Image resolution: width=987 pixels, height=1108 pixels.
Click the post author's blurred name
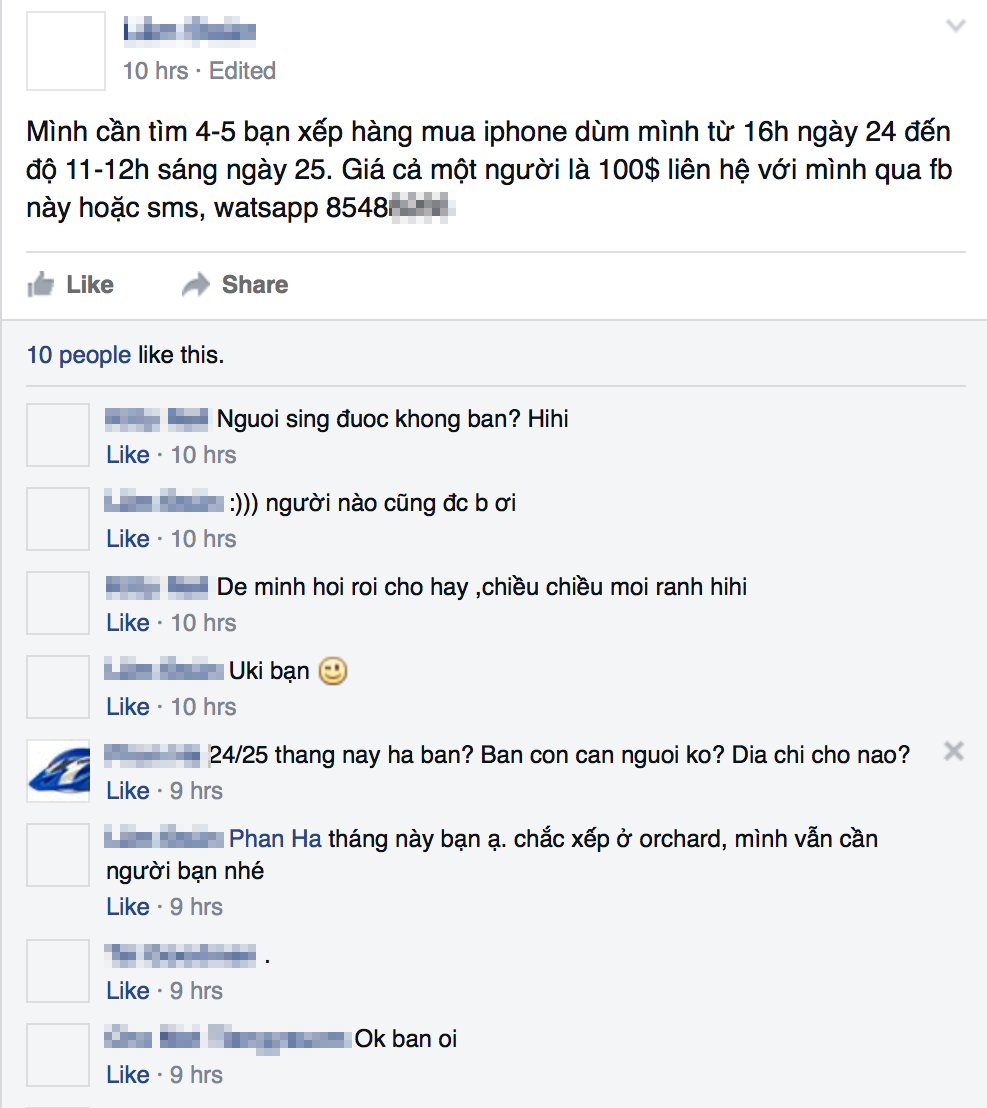[189, 32]
